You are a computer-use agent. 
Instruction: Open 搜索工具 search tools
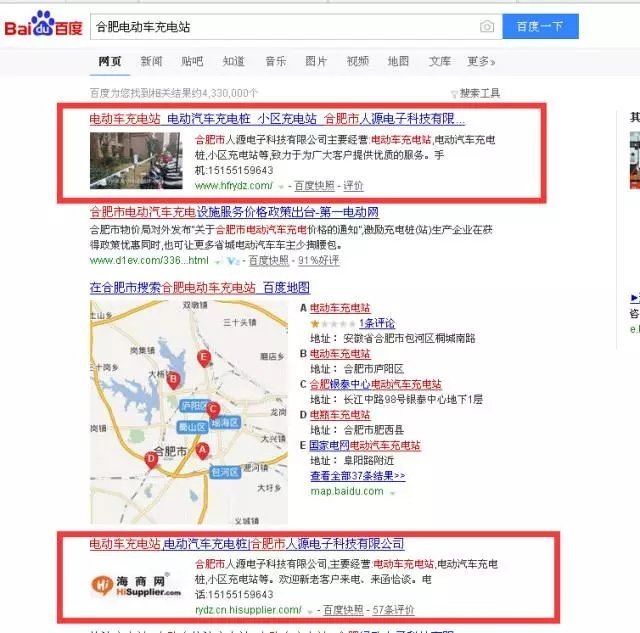coord(480,93)
